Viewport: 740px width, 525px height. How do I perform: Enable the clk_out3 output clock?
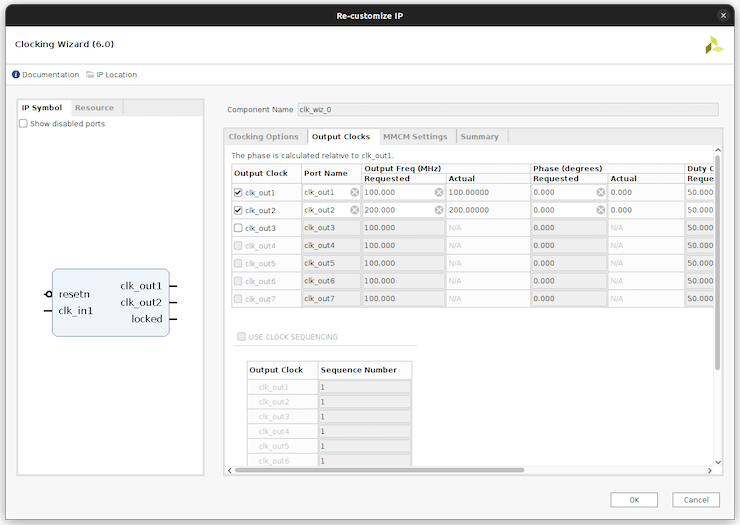coord(238,228)
